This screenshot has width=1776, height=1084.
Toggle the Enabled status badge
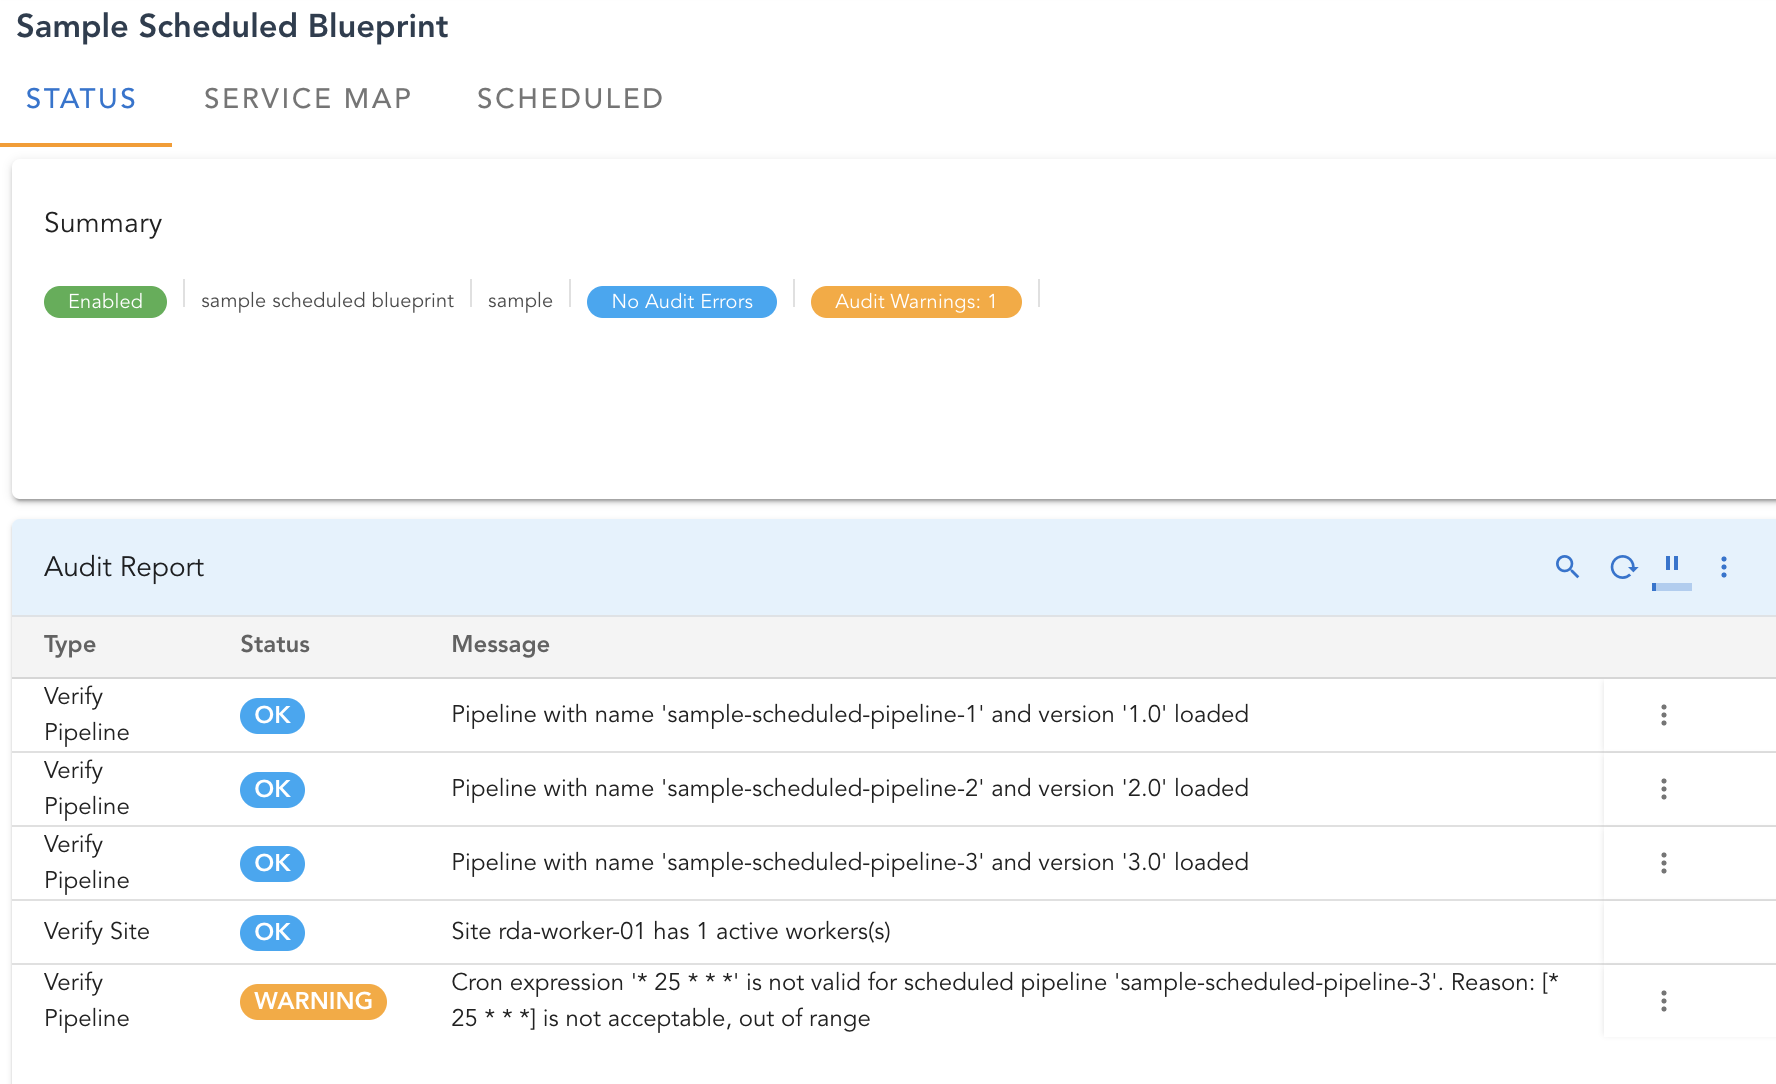pyautogui.click(x=105, y=301)
